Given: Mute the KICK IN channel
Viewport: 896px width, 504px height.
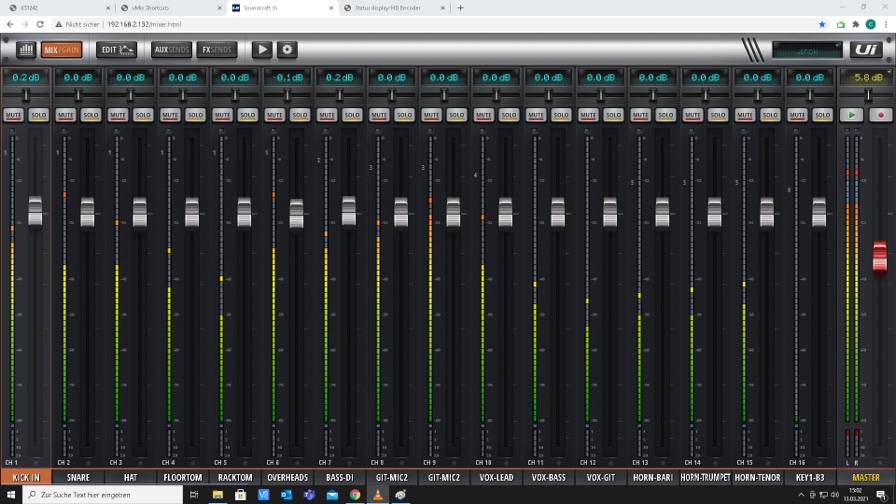Looking at the screenshot, I should pos(13,115).
